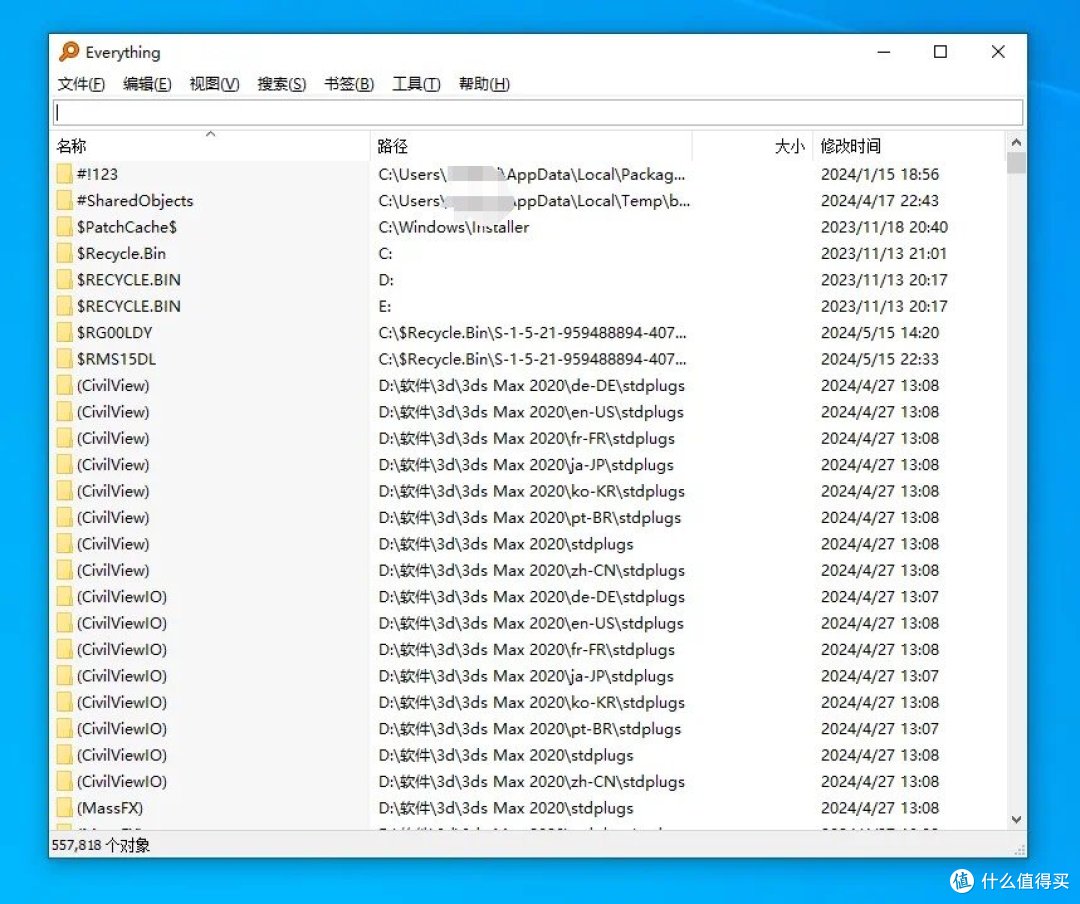This screenshot has height=904, width=1080.
Task: Sort by the 名称 column header
Action: tap(211, 146)
